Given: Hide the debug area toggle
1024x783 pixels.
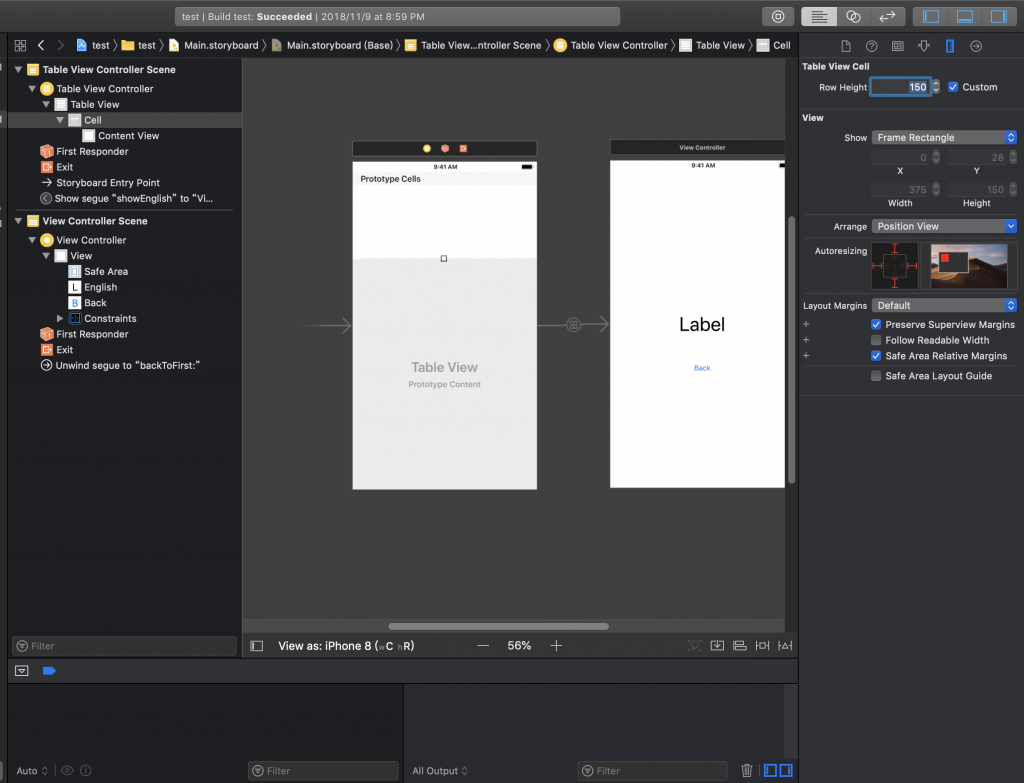Looking at the screenshot, I should click(22, 671).
